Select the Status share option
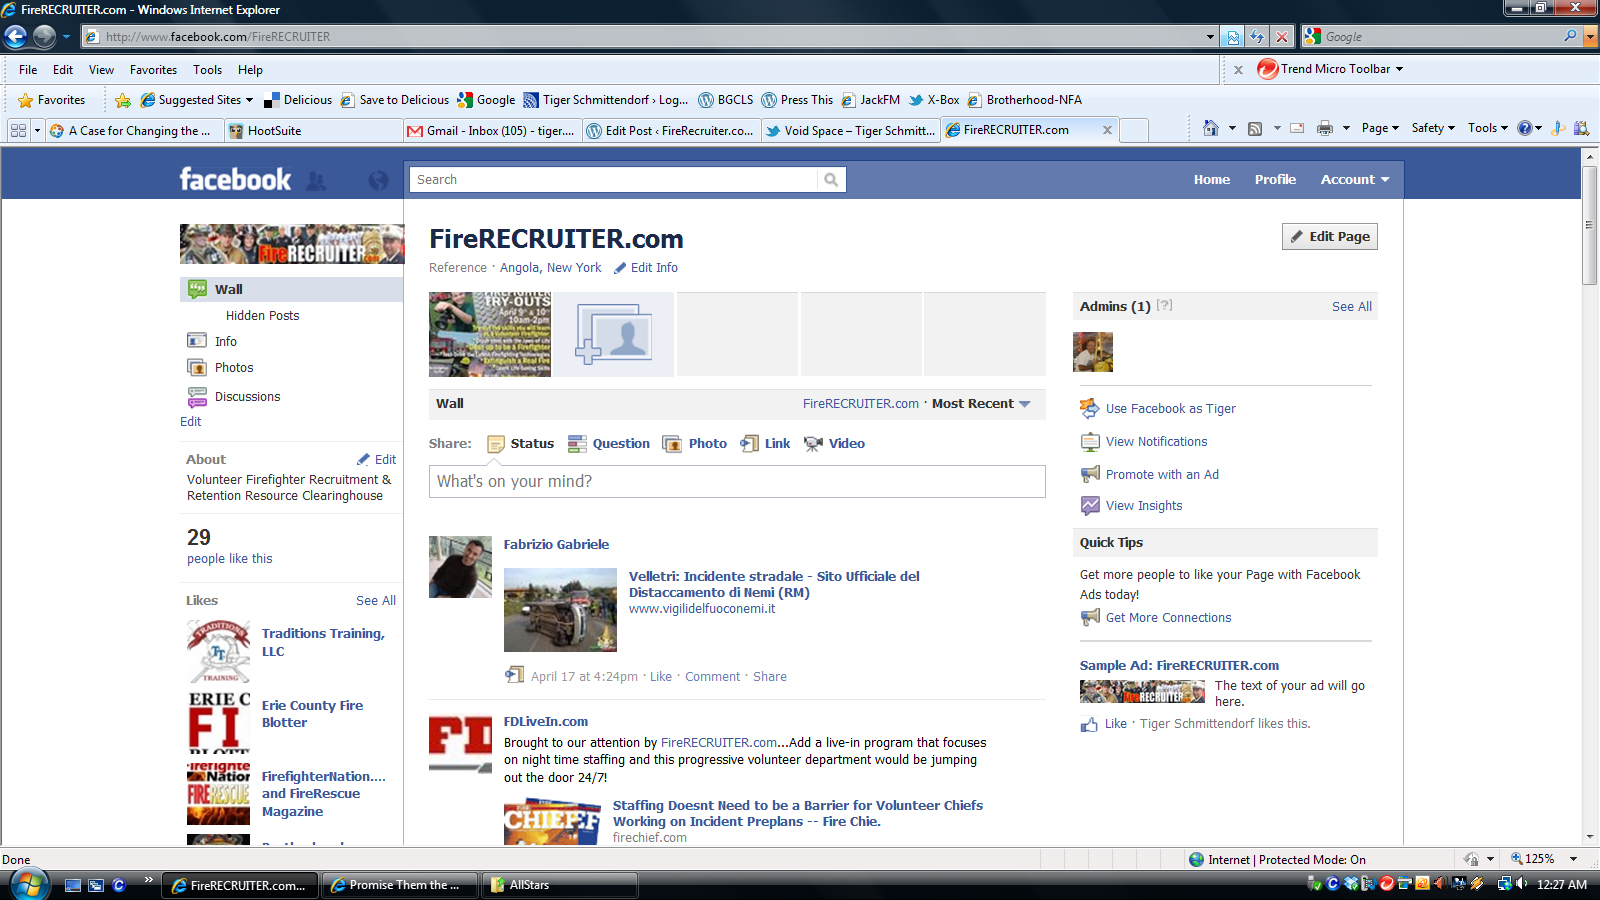This screenshot has width=1600, height=900. pyautogui.click(x=520, y=443)
